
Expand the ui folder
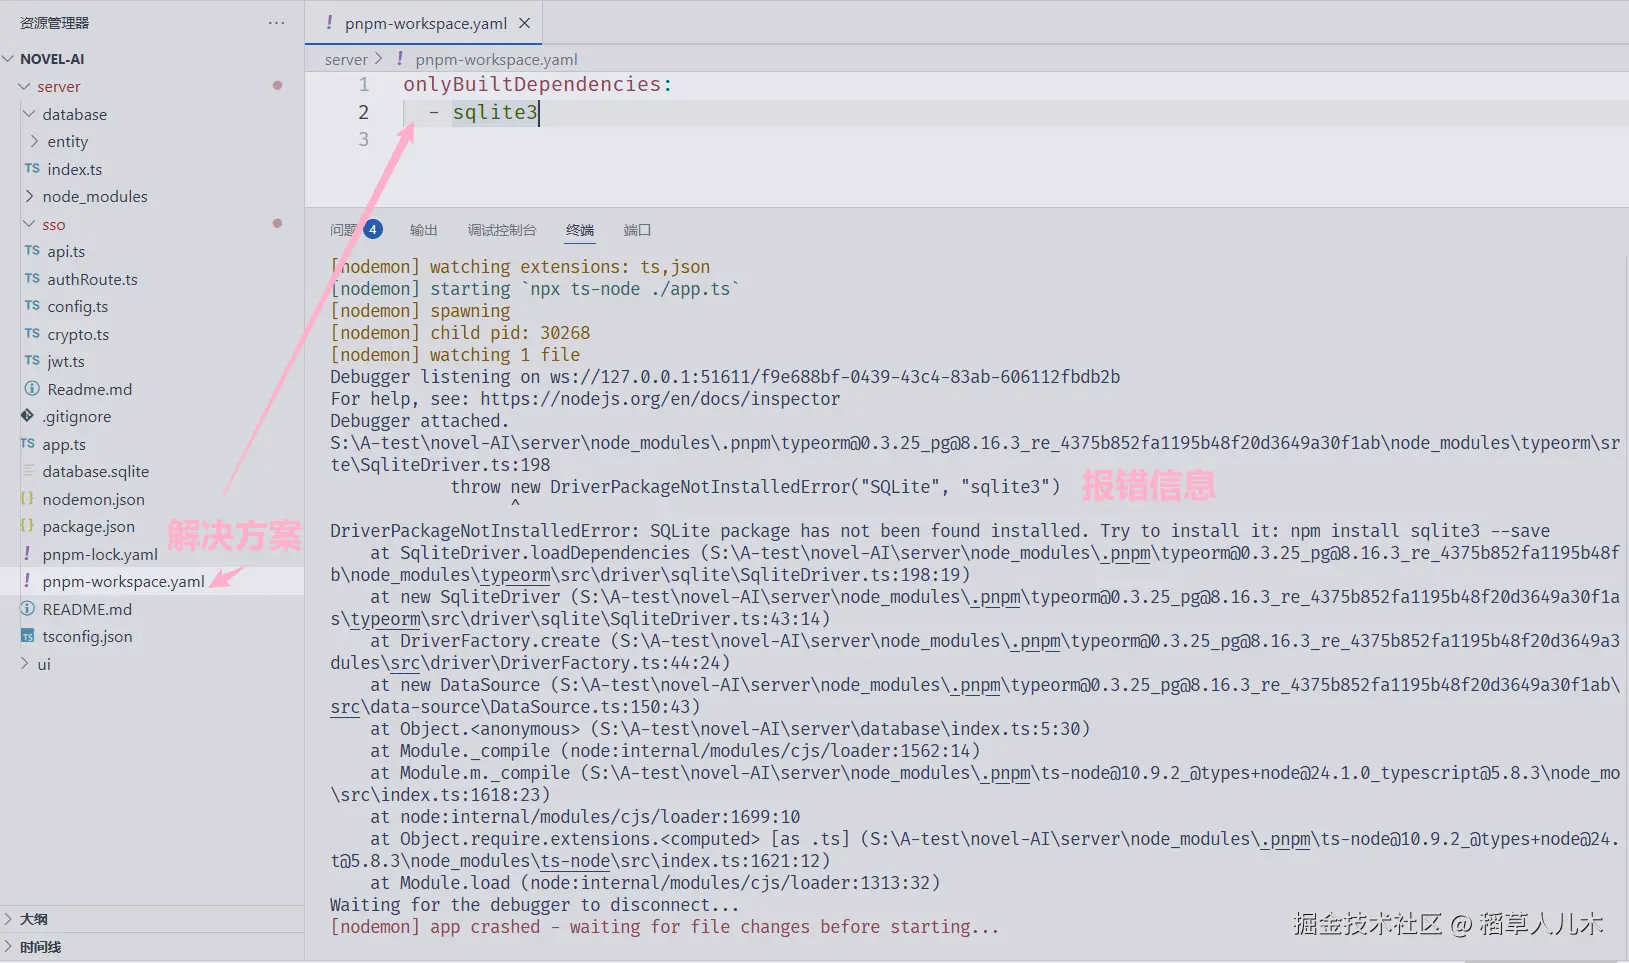click(x=24, y=664)
